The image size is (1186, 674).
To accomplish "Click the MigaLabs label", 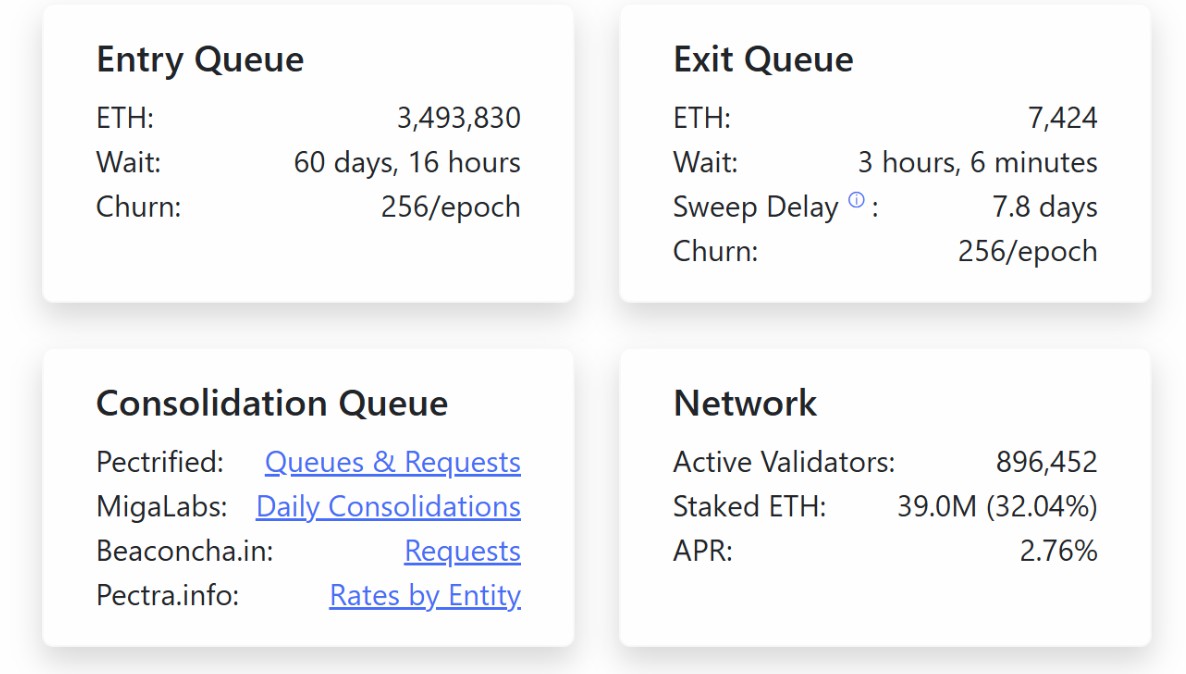I will tap(161, 506).
